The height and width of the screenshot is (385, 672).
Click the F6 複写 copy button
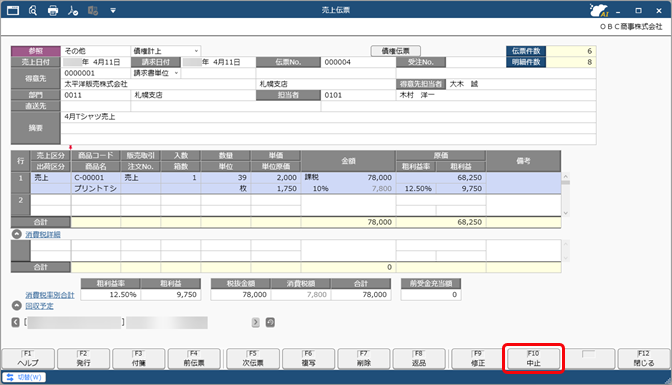[x=309, y=358]
